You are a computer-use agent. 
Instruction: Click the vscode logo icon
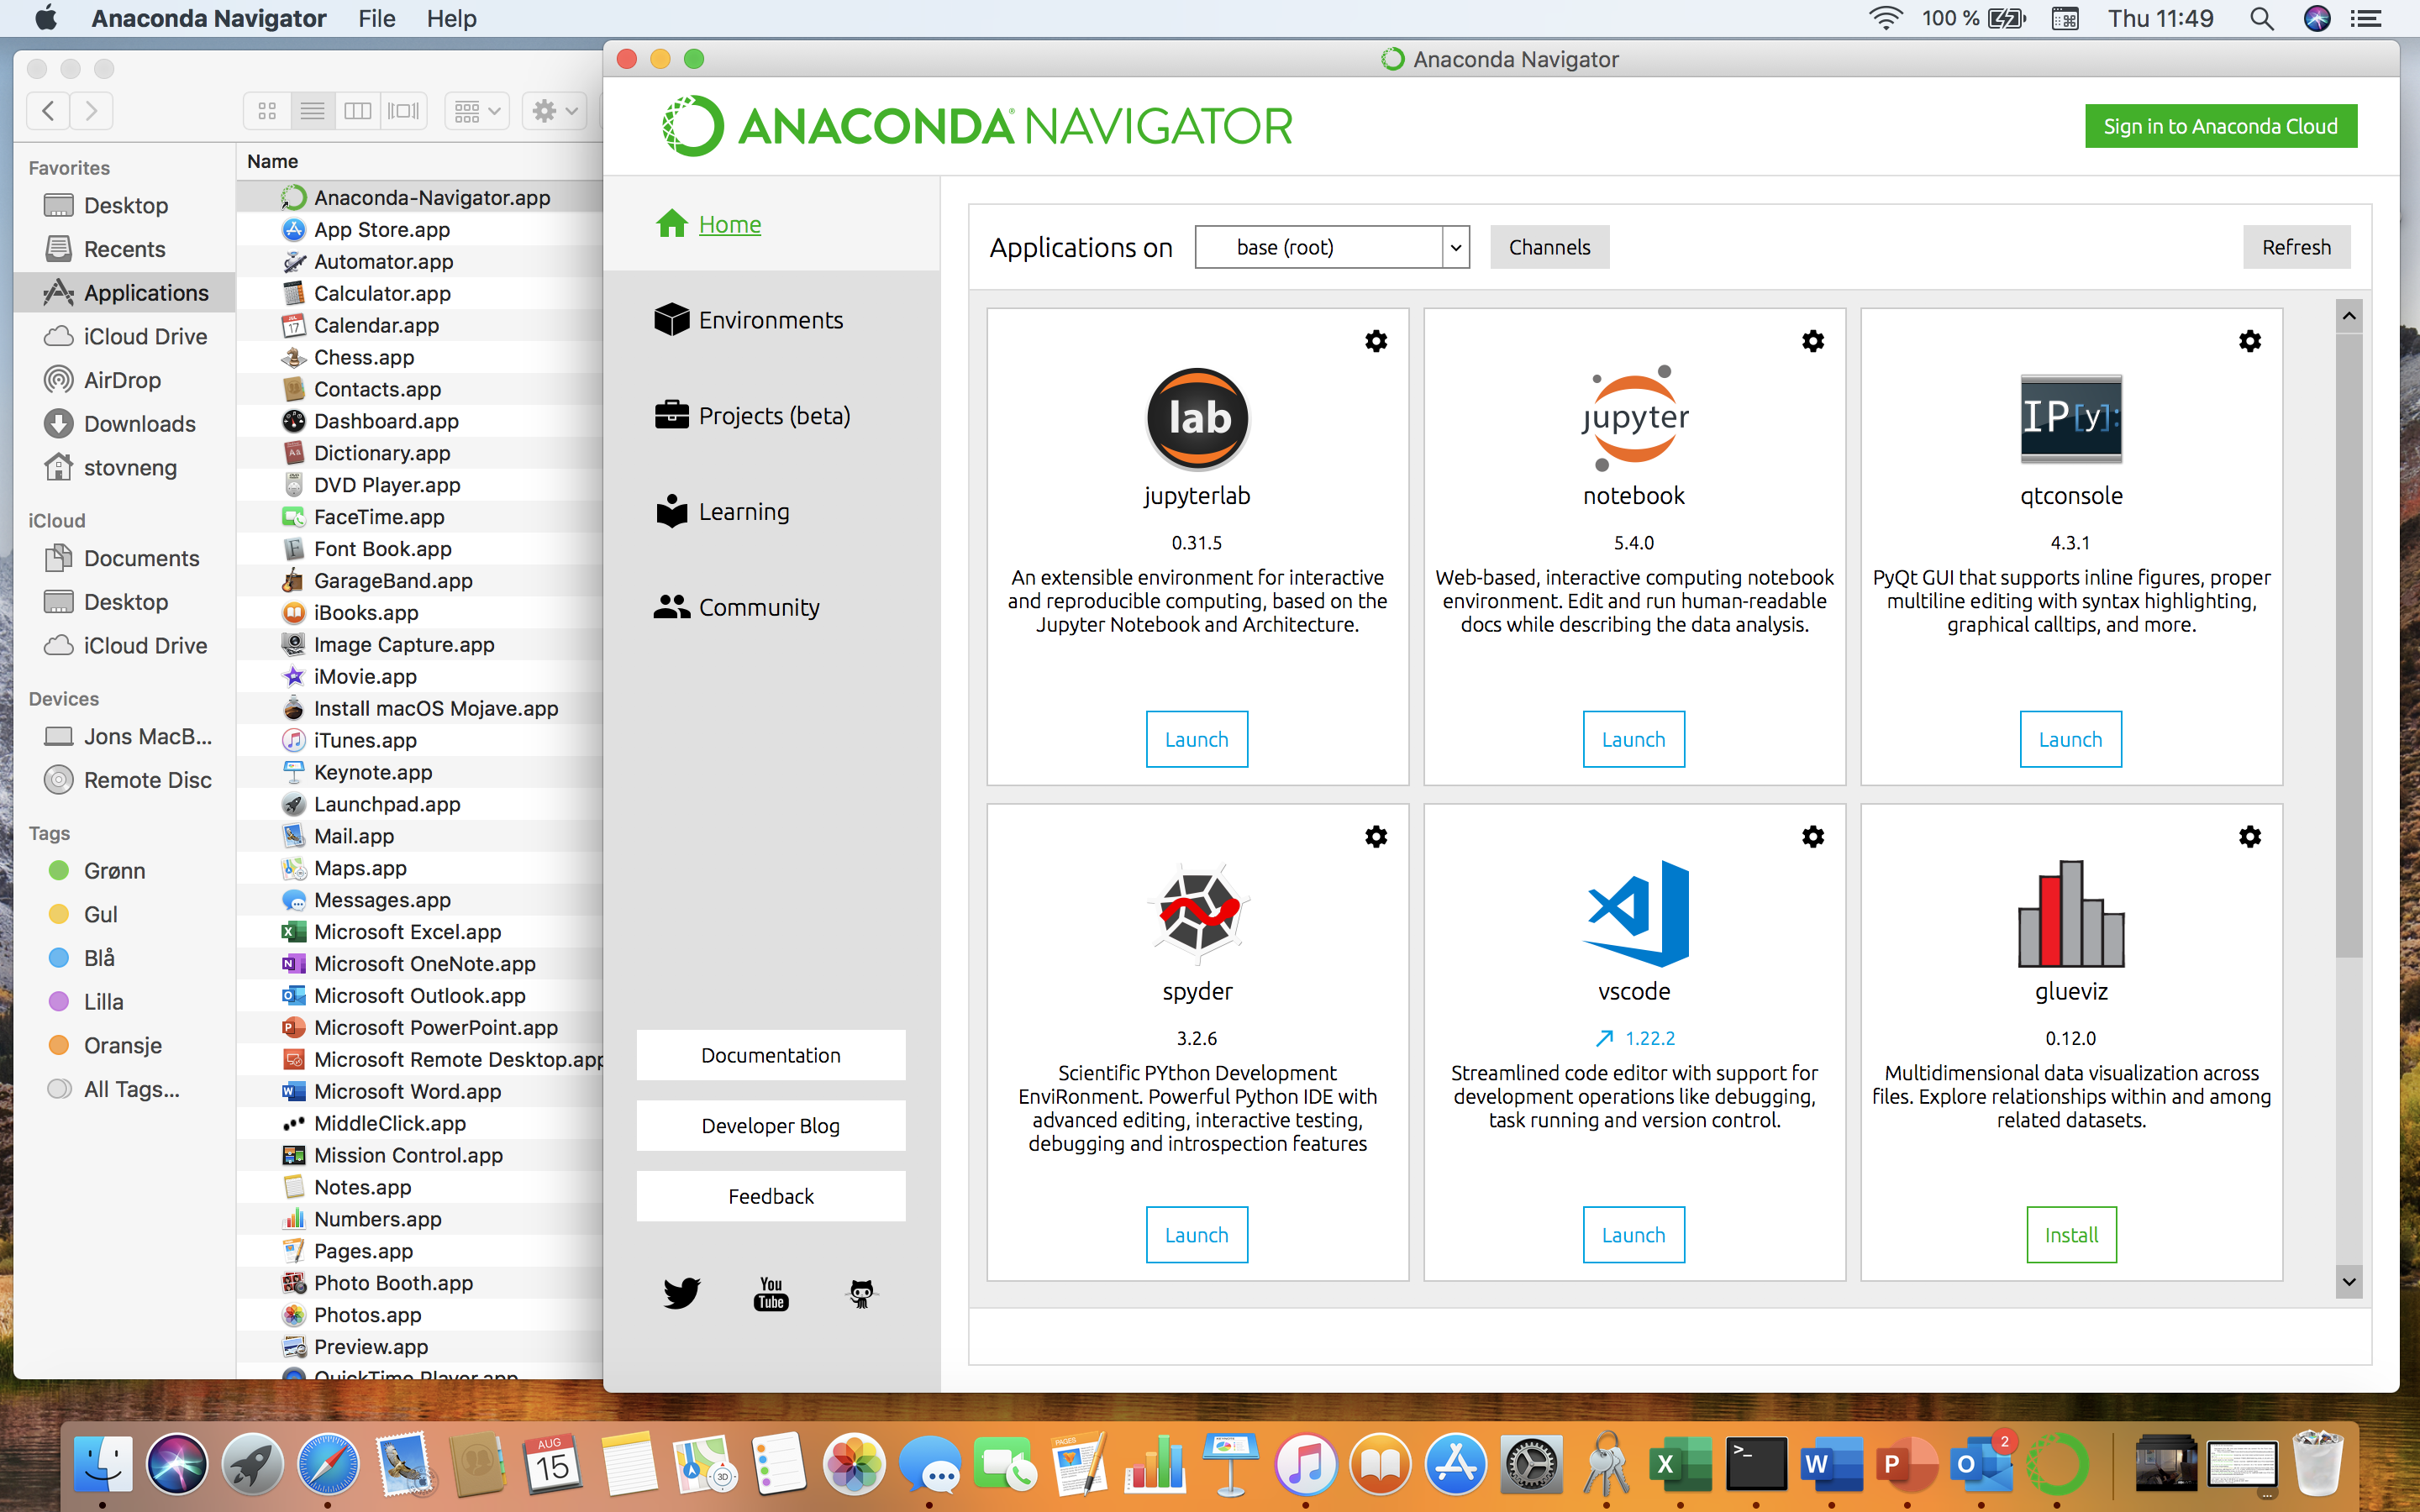click(x=1636, y=913)
